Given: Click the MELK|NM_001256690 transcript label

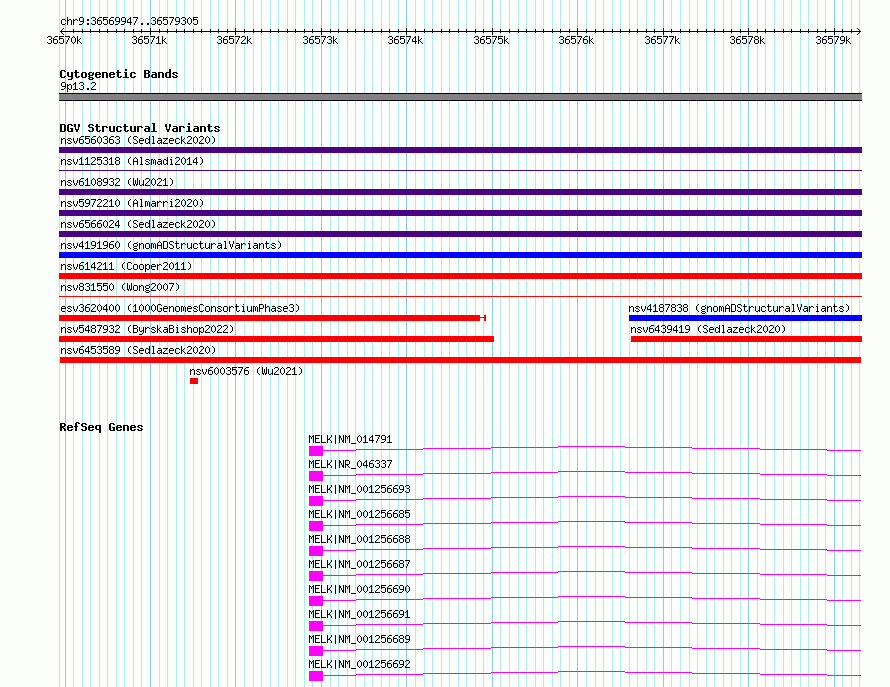Looking at the screenshot, I should tap(359, 589).
